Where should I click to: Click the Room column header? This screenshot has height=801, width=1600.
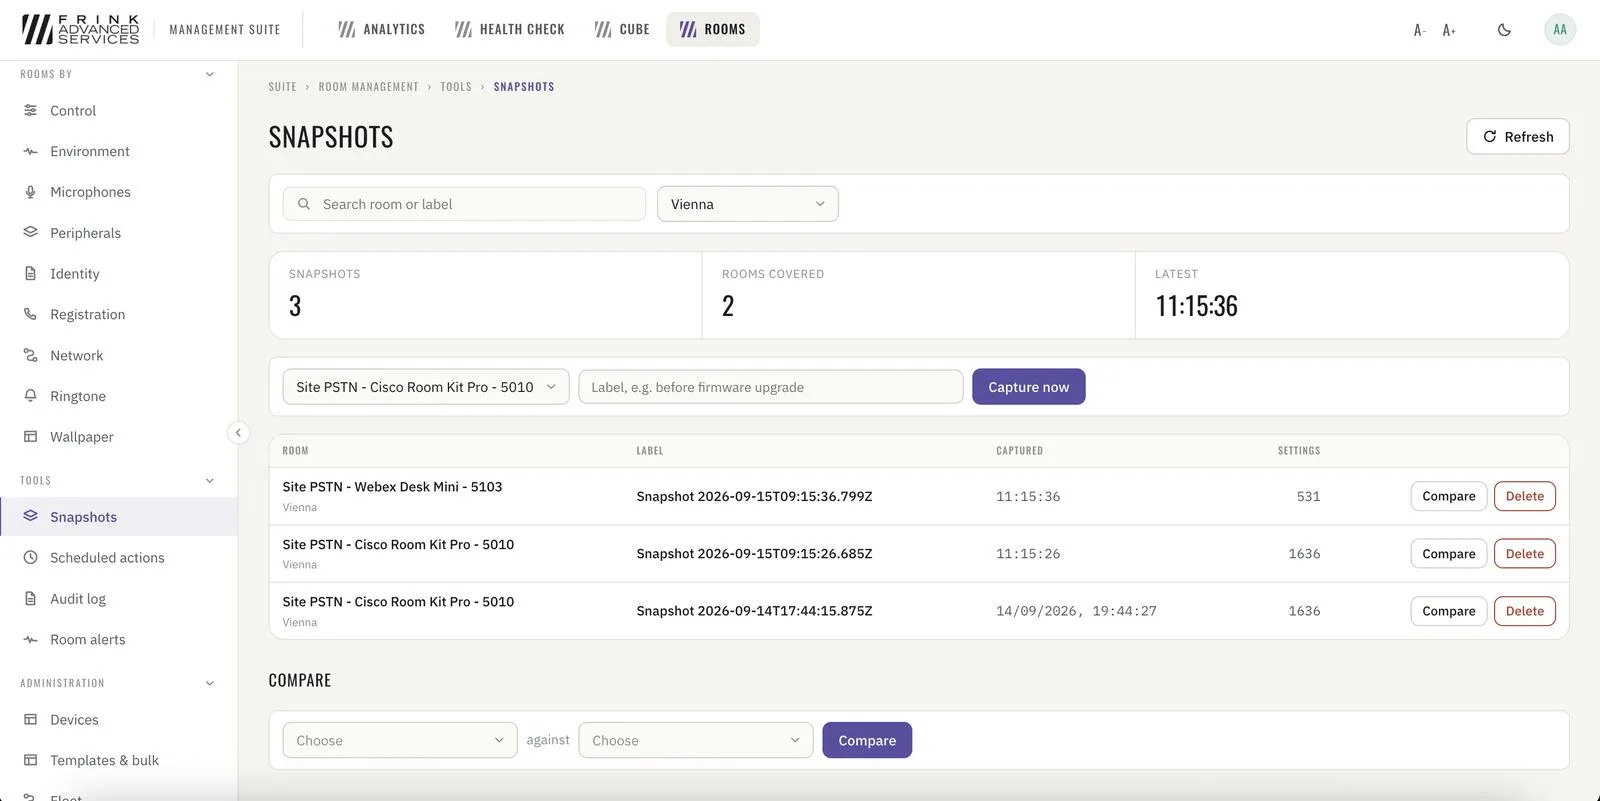pyautogui.click(x=296, y=451)
